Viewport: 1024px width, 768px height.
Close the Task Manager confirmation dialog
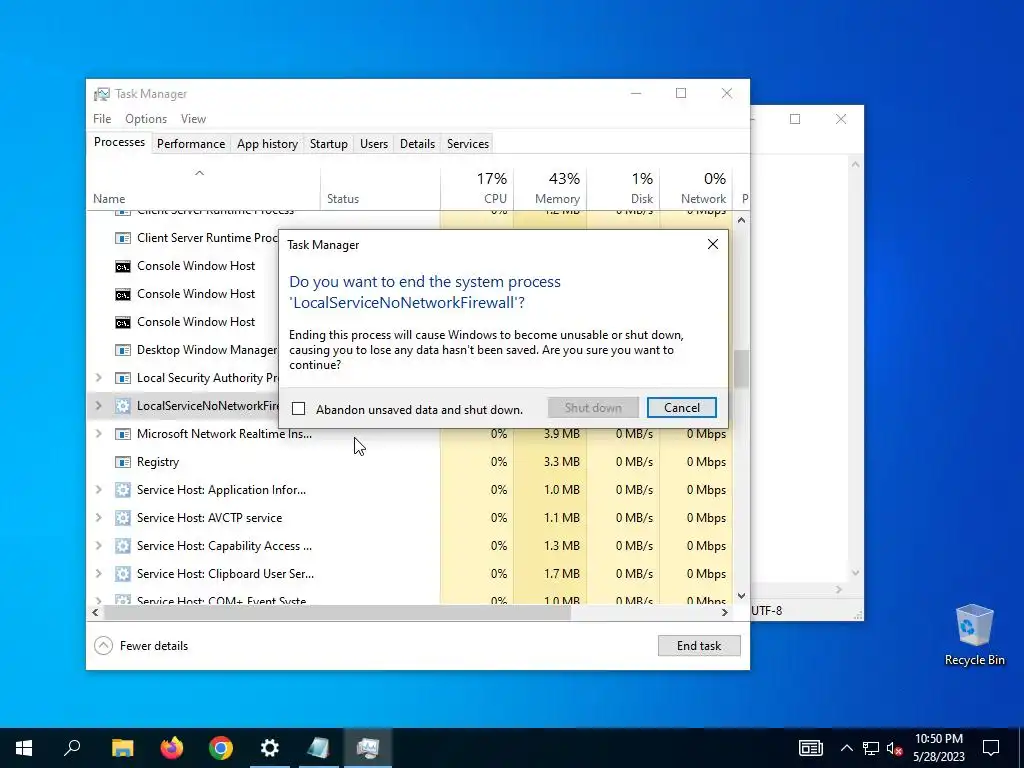pos(712,244)
